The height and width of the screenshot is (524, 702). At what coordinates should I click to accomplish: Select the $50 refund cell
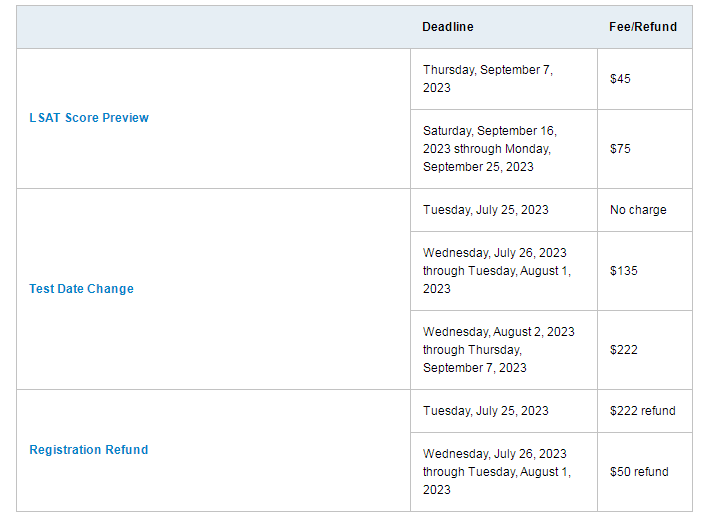pos(645,472)
